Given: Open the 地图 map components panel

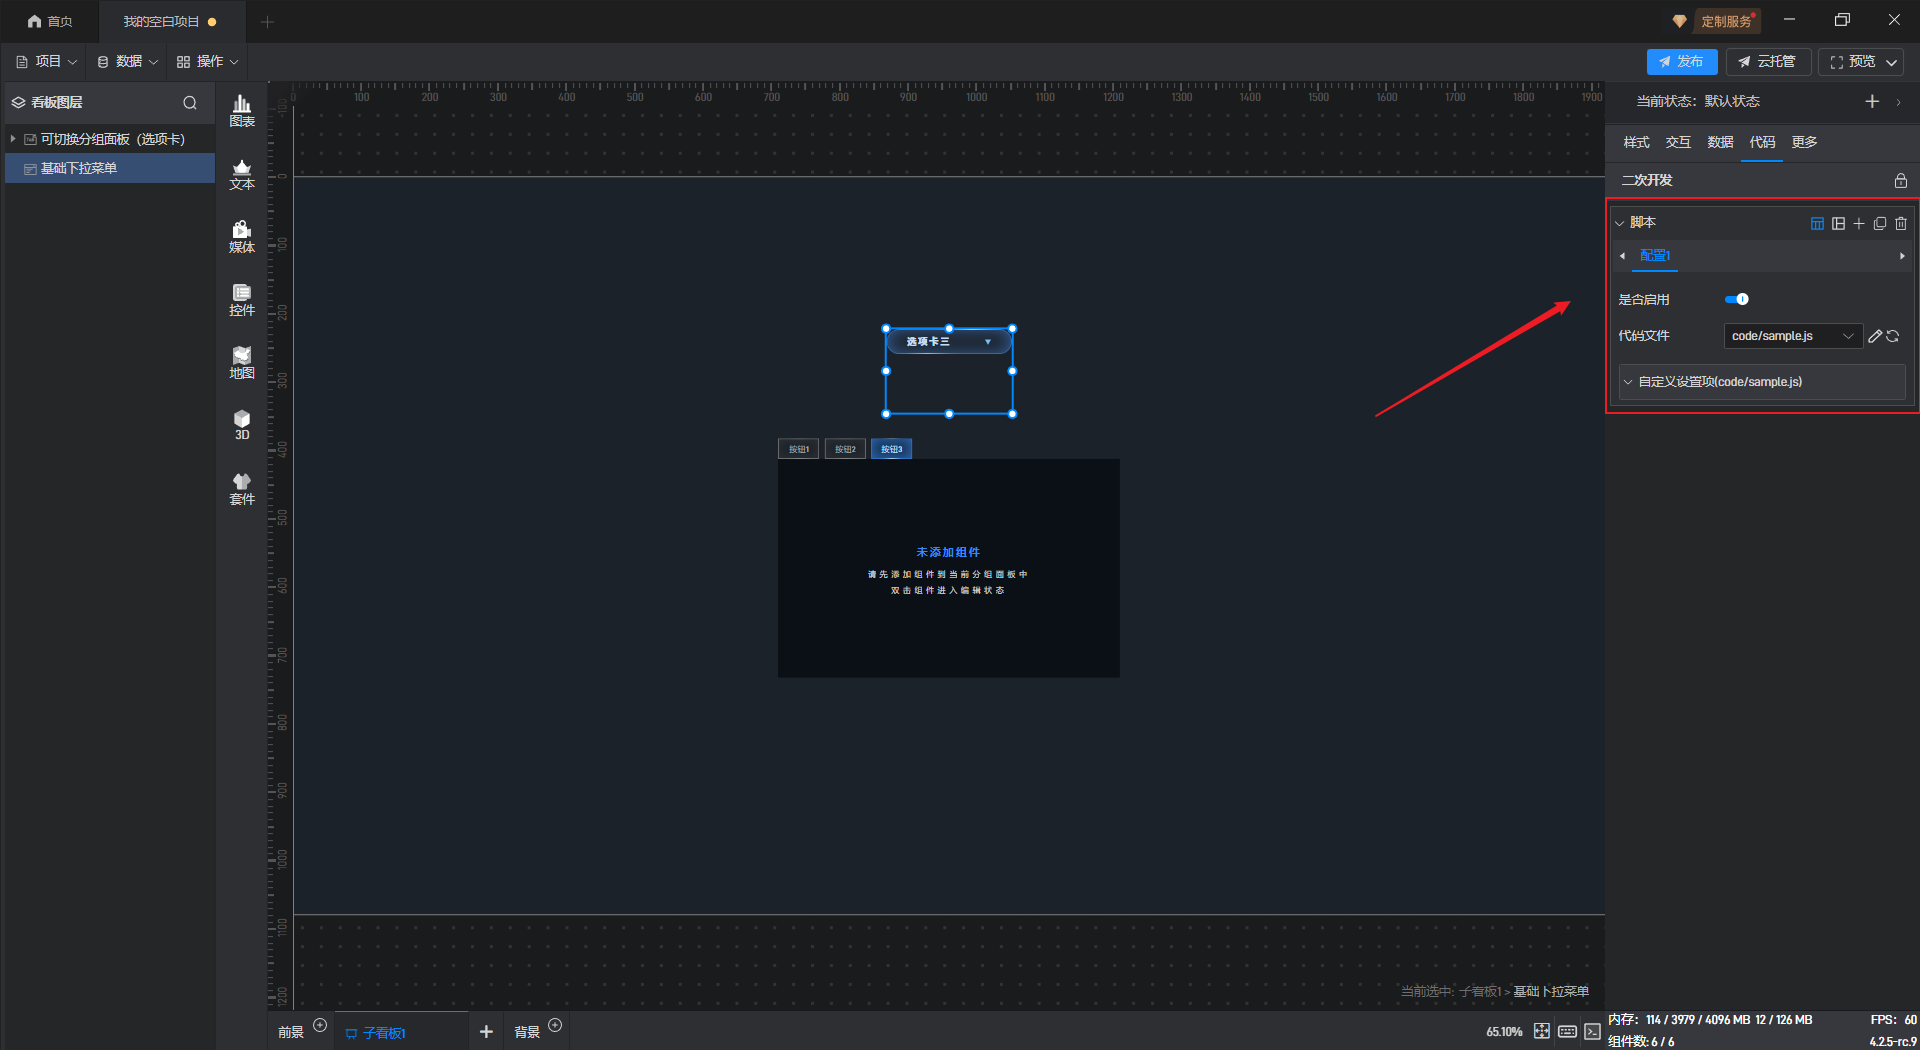Looking at the screenshot, I should (x=242, y=363).
